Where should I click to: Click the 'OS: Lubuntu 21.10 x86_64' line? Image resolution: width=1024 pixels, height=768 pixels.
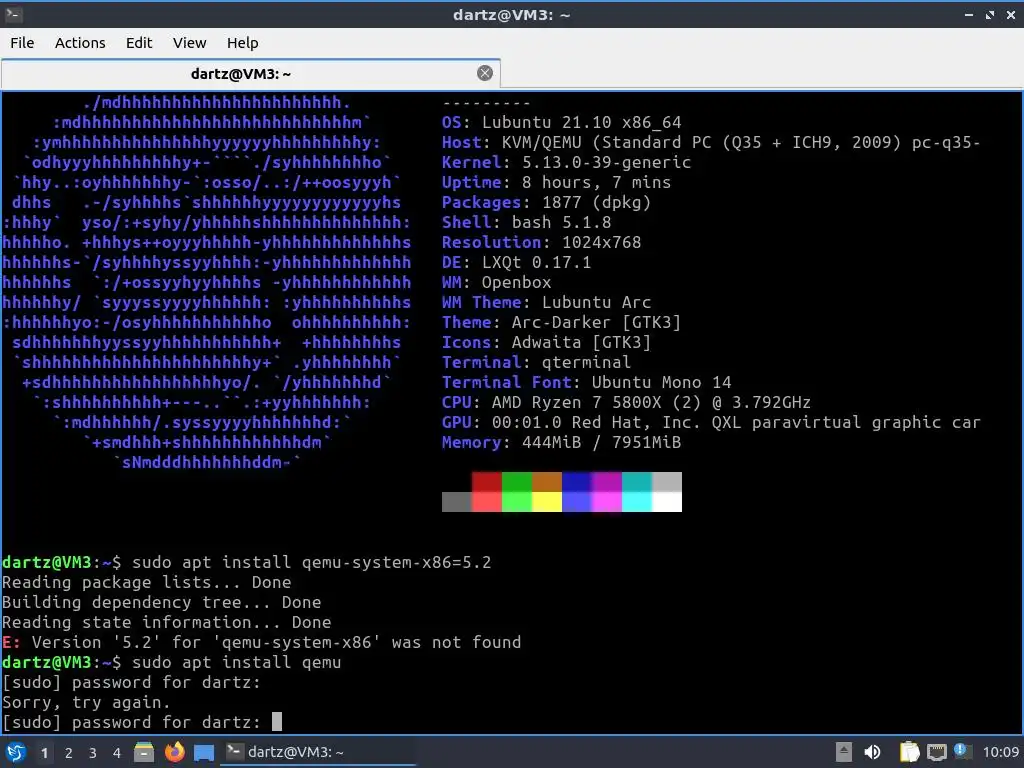pyautogui.click(x=562, y=122)
